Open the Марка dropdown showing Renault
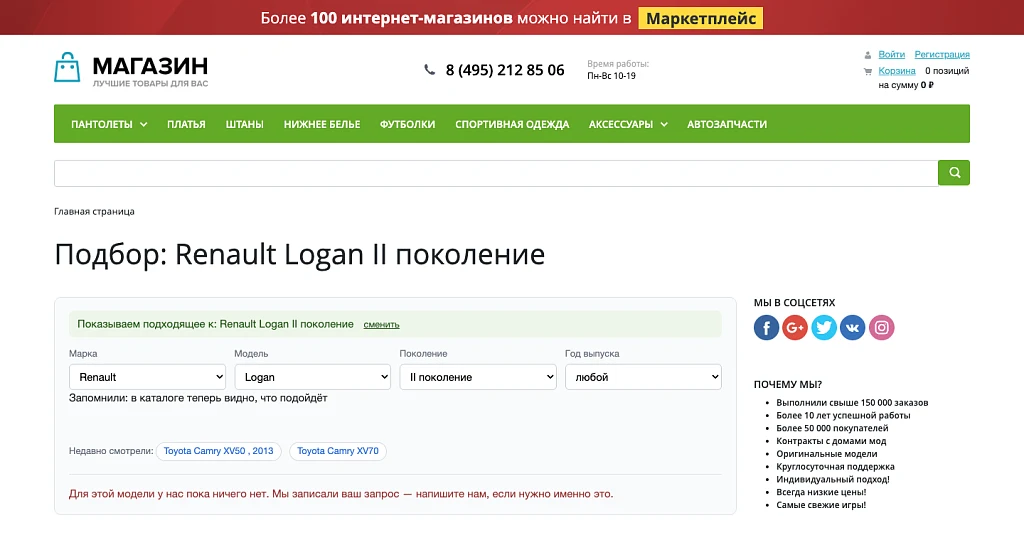This screenshot has width=1024, height=540. tap(148, 377)
